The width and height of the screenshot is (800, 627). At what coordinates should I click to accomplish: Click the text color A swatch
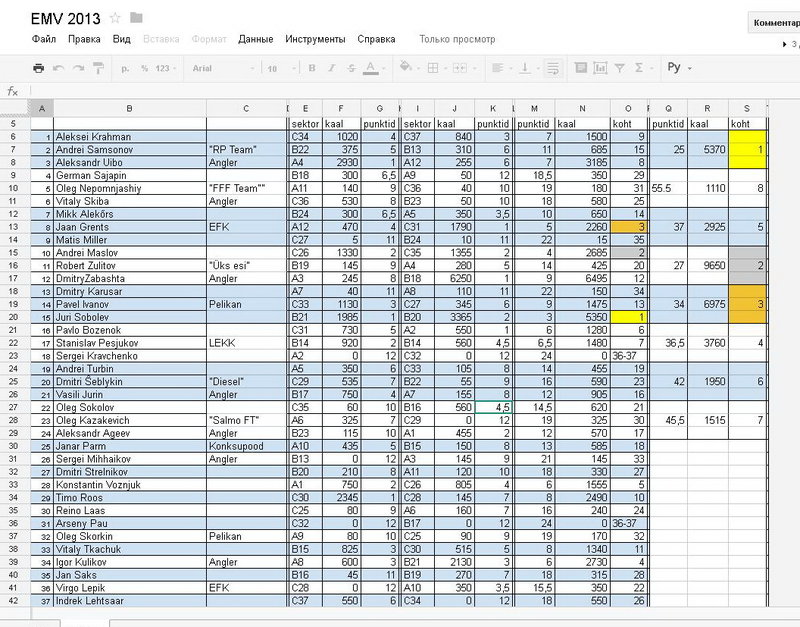click(371, 68)
